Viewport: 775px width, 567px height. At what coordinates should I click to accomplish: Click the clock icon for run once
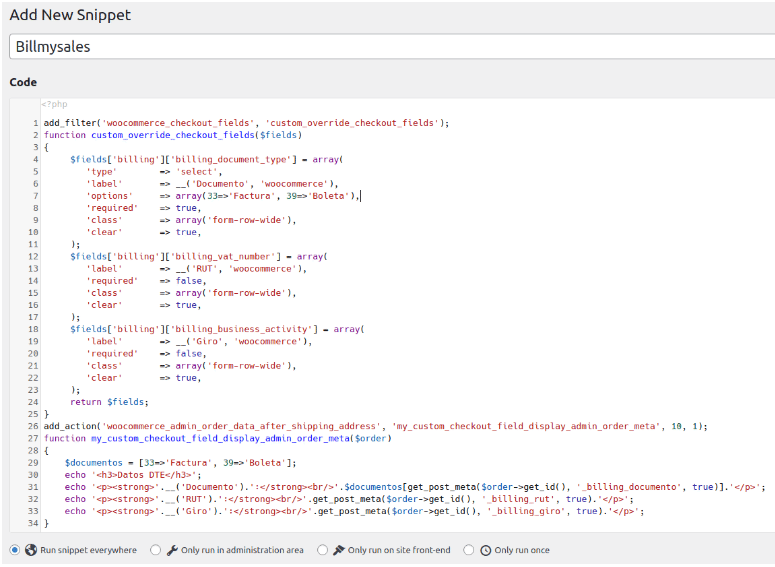[x=485, y=550]
